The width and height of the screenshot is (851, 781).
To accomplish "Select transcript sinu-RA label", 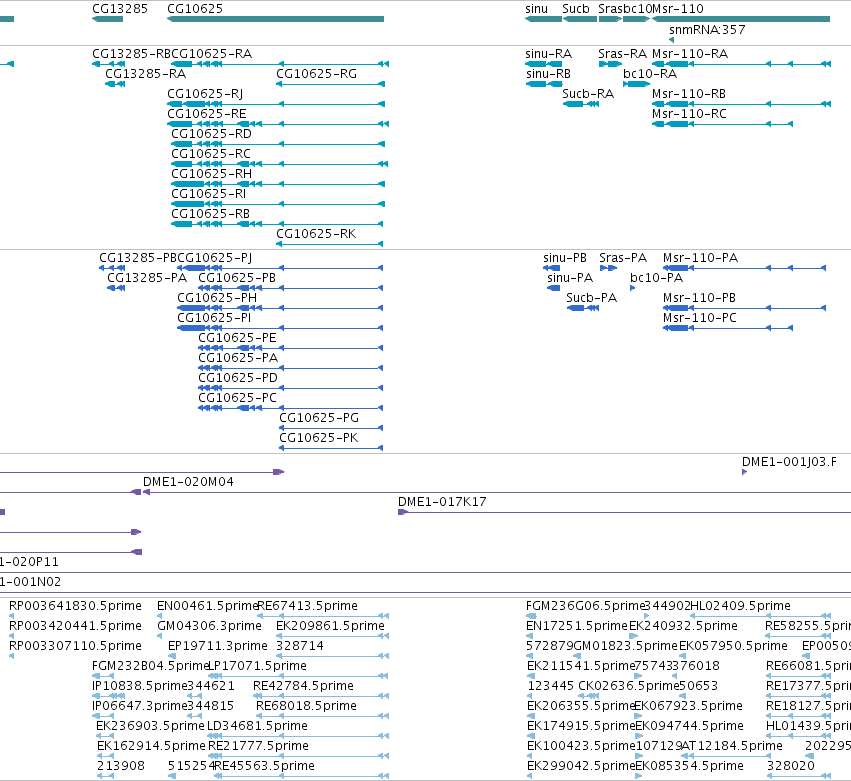I will (x=548, y=54).
